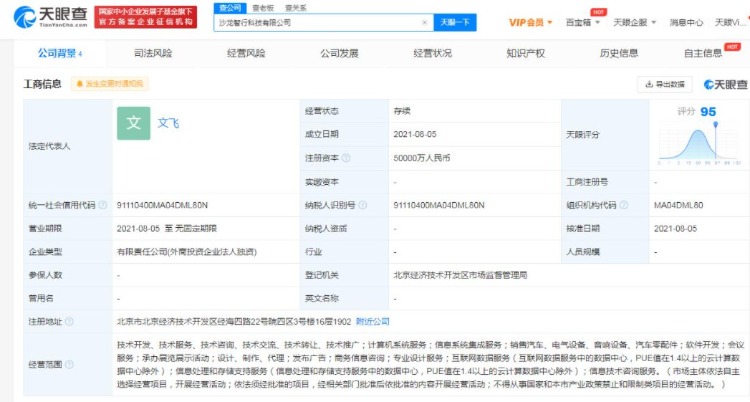
Task: Select the 核准日期 value 2021-08-05
Action: coord(675,229)
